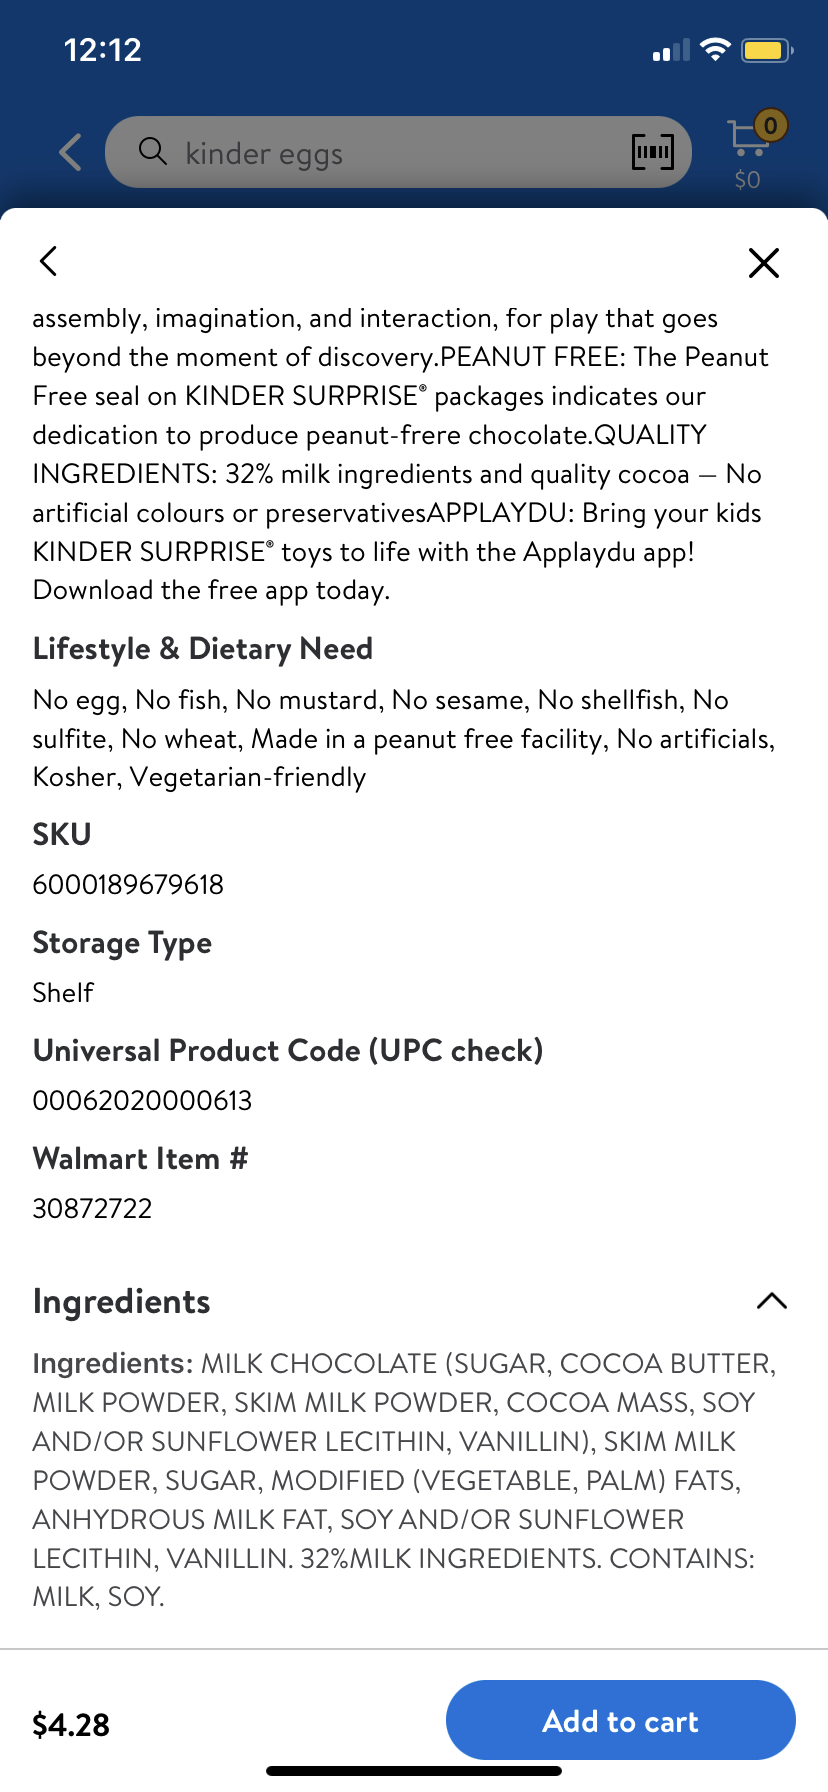Tap the Wi-Fi icon in the status bar
The height and width of the screenshot is (1792, 828).
[715, 49]
